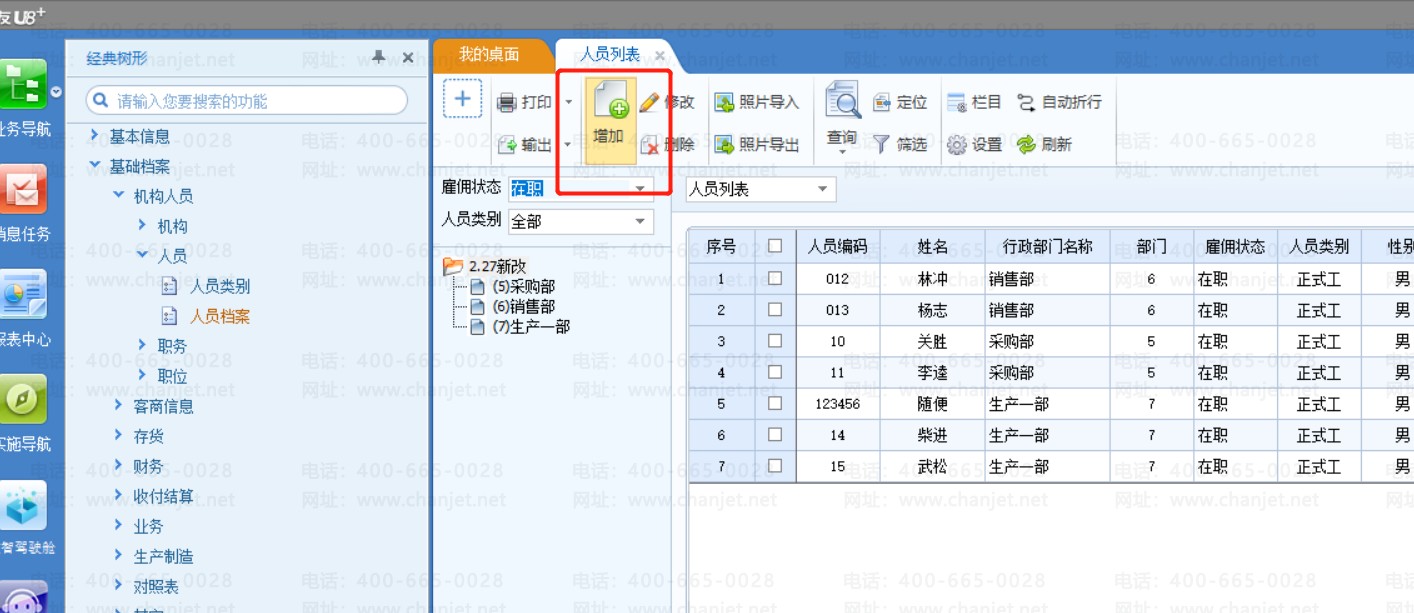Expand 客商信息 tree node
The height and width of the screenshot is (613, 1414).
pyautogui.click(x=119, y=405)
